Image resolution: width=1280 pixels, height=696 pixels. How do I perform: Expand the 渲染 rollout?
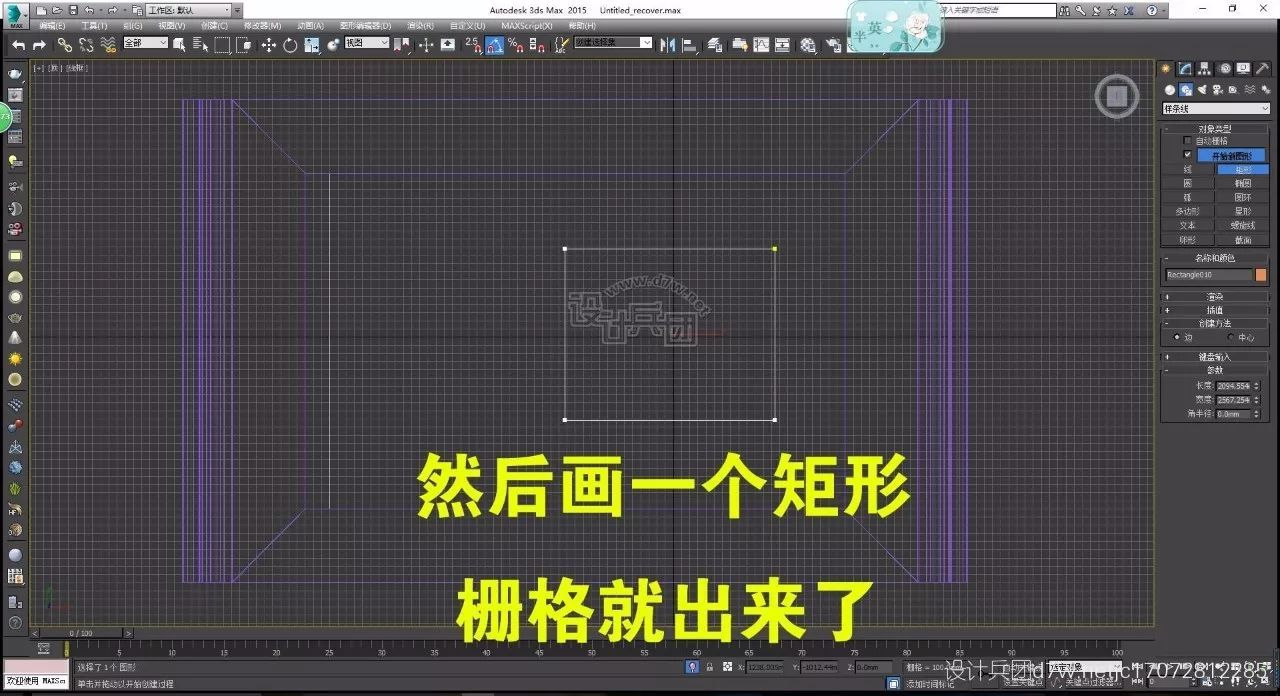[x=1215, y=297]
